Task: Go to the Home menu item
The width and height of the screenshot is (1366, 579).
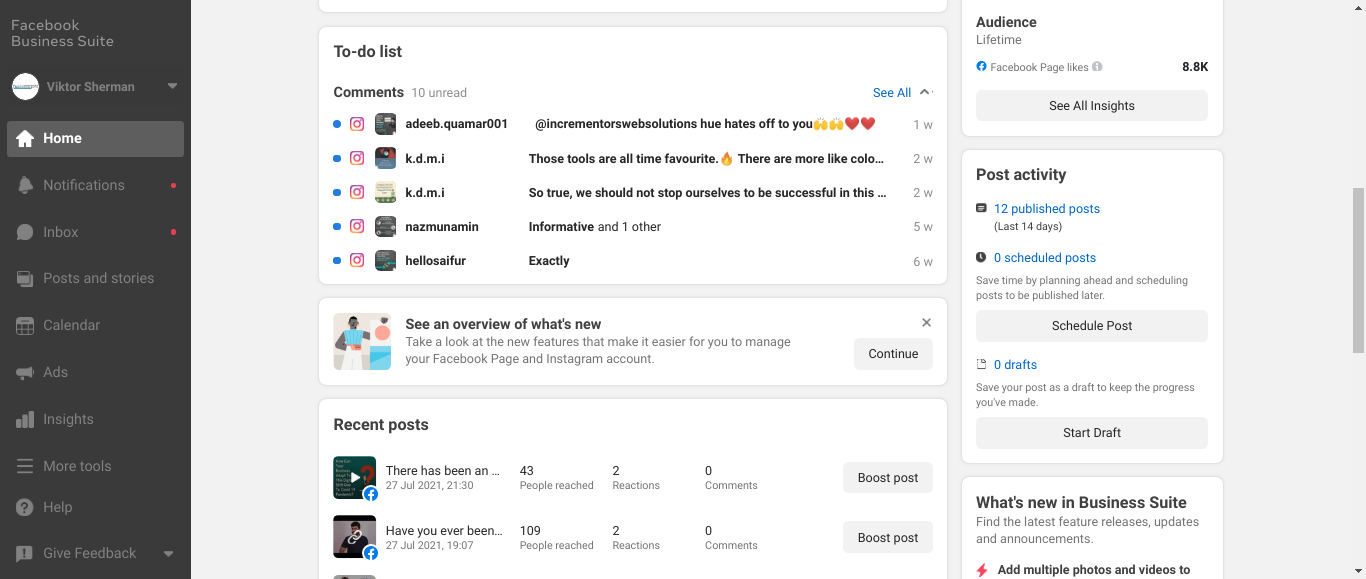Action: click(x=95, y=139)
